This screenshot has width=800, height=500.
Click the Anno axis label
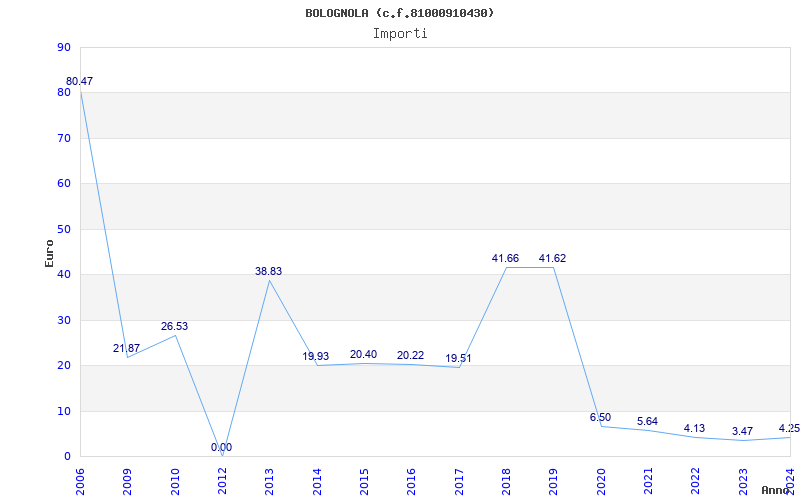[x=776, y=490]
